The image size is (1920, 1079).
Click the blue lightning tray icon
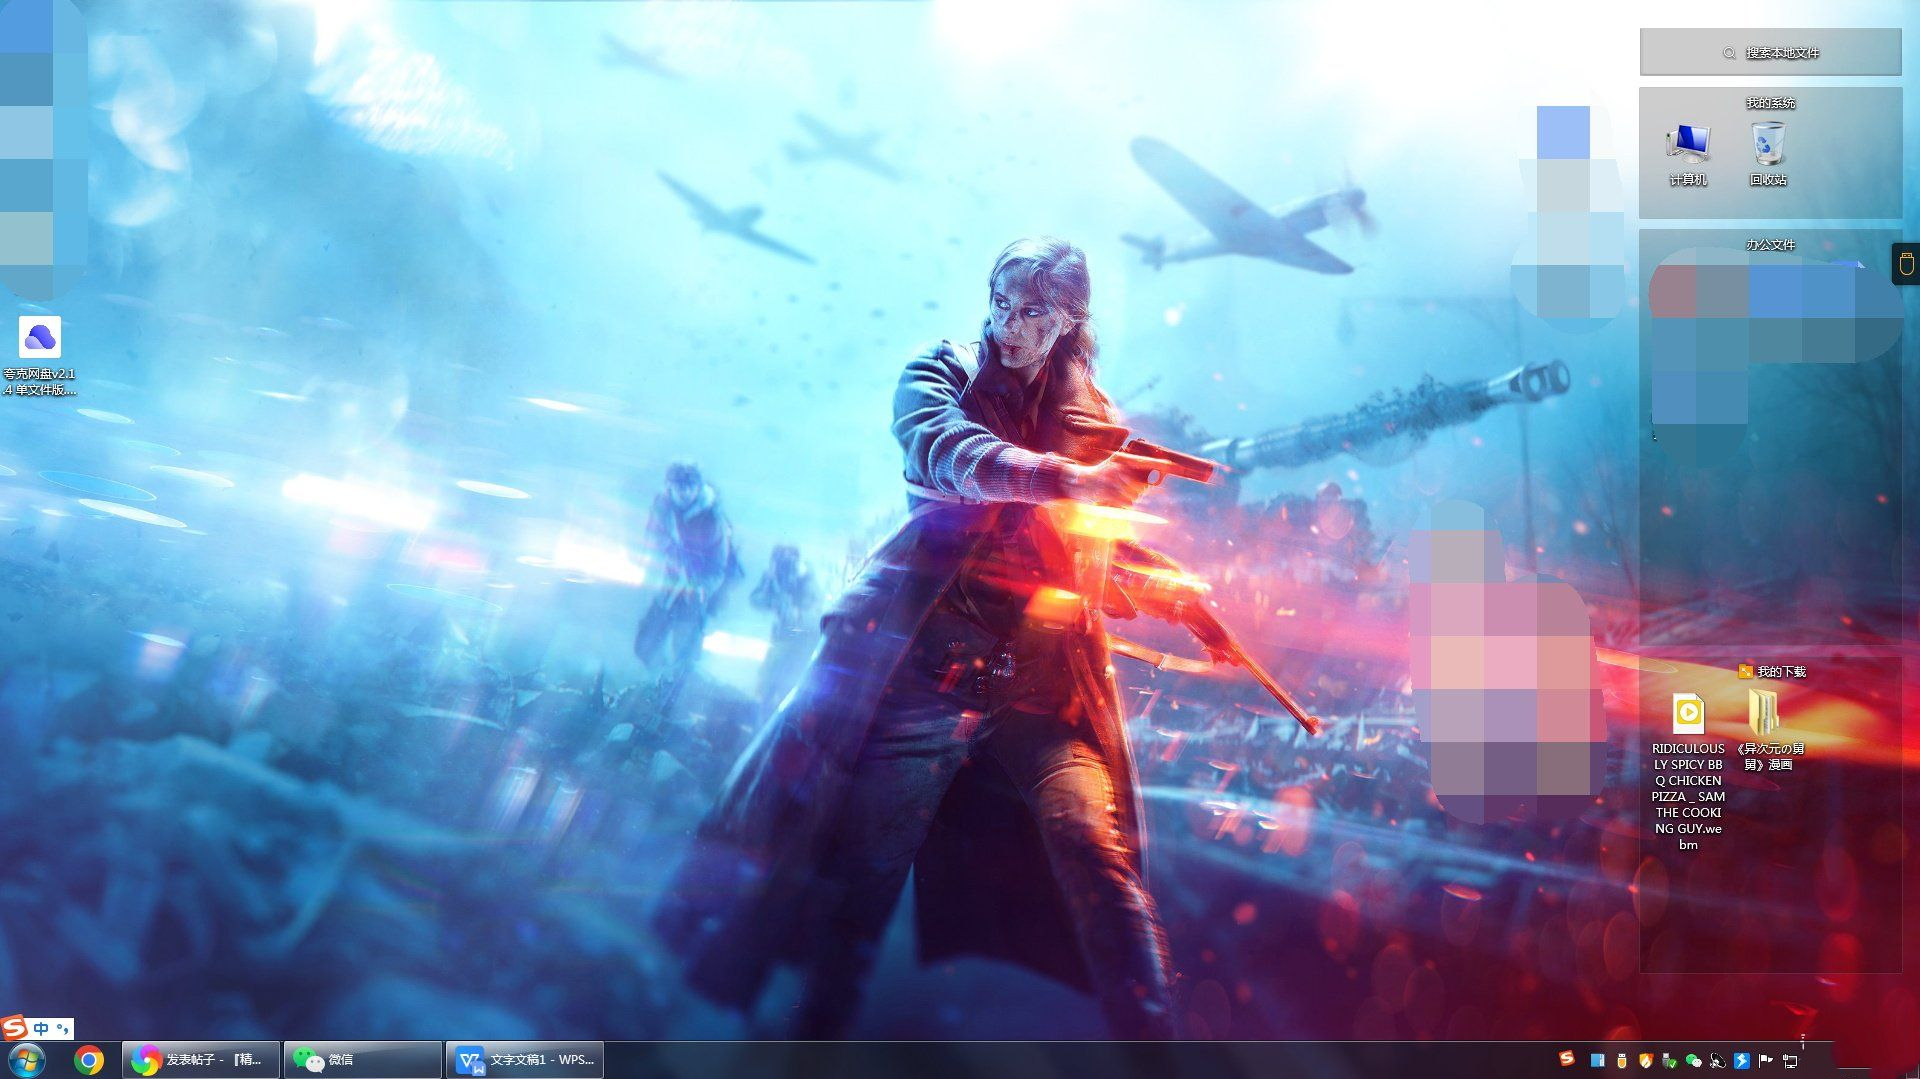point(1742,1061)
